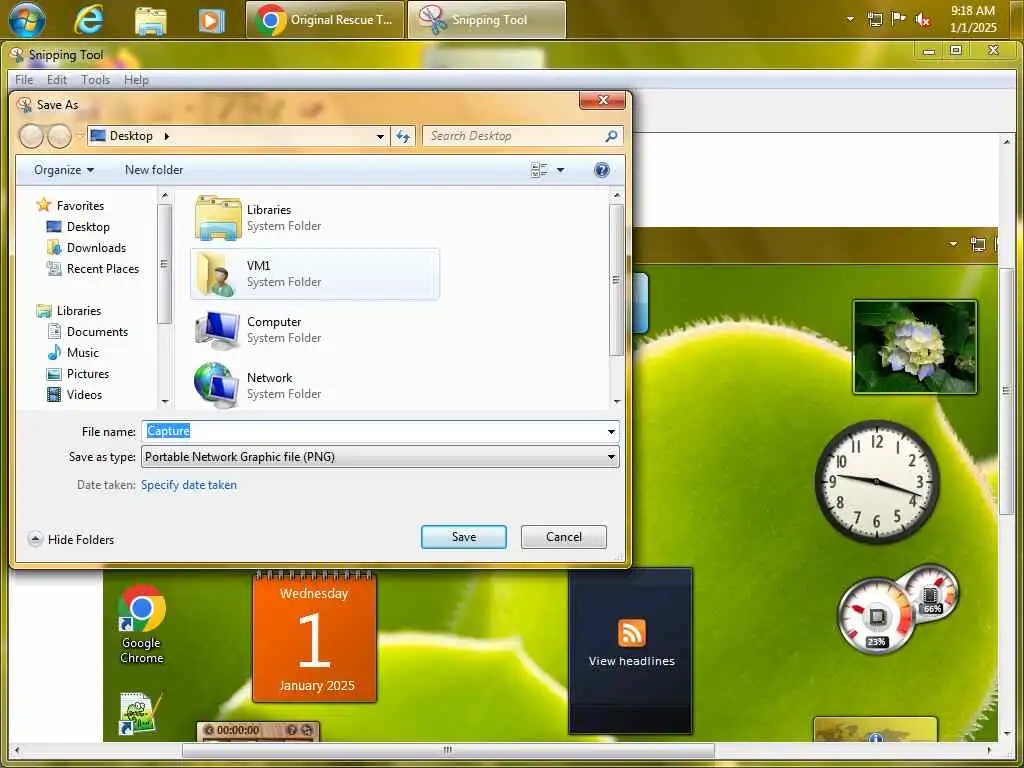The width and height of the screenshot is (1024, 768).
Task: Click the notepad frog desktop shortcut icon
Action: tap(140, 714)
